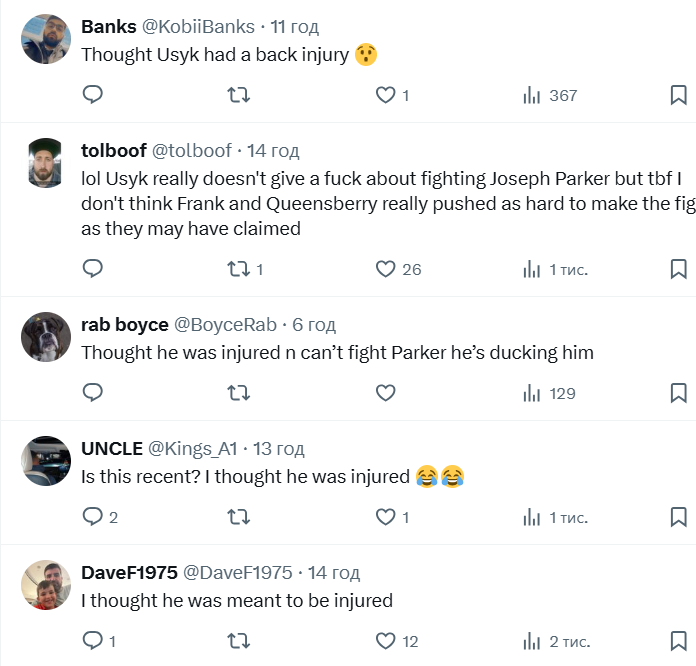Viewport: 696px width, 666px height.
Task: Like rab boyce's ducking tweet
Action: coord(385,393)
